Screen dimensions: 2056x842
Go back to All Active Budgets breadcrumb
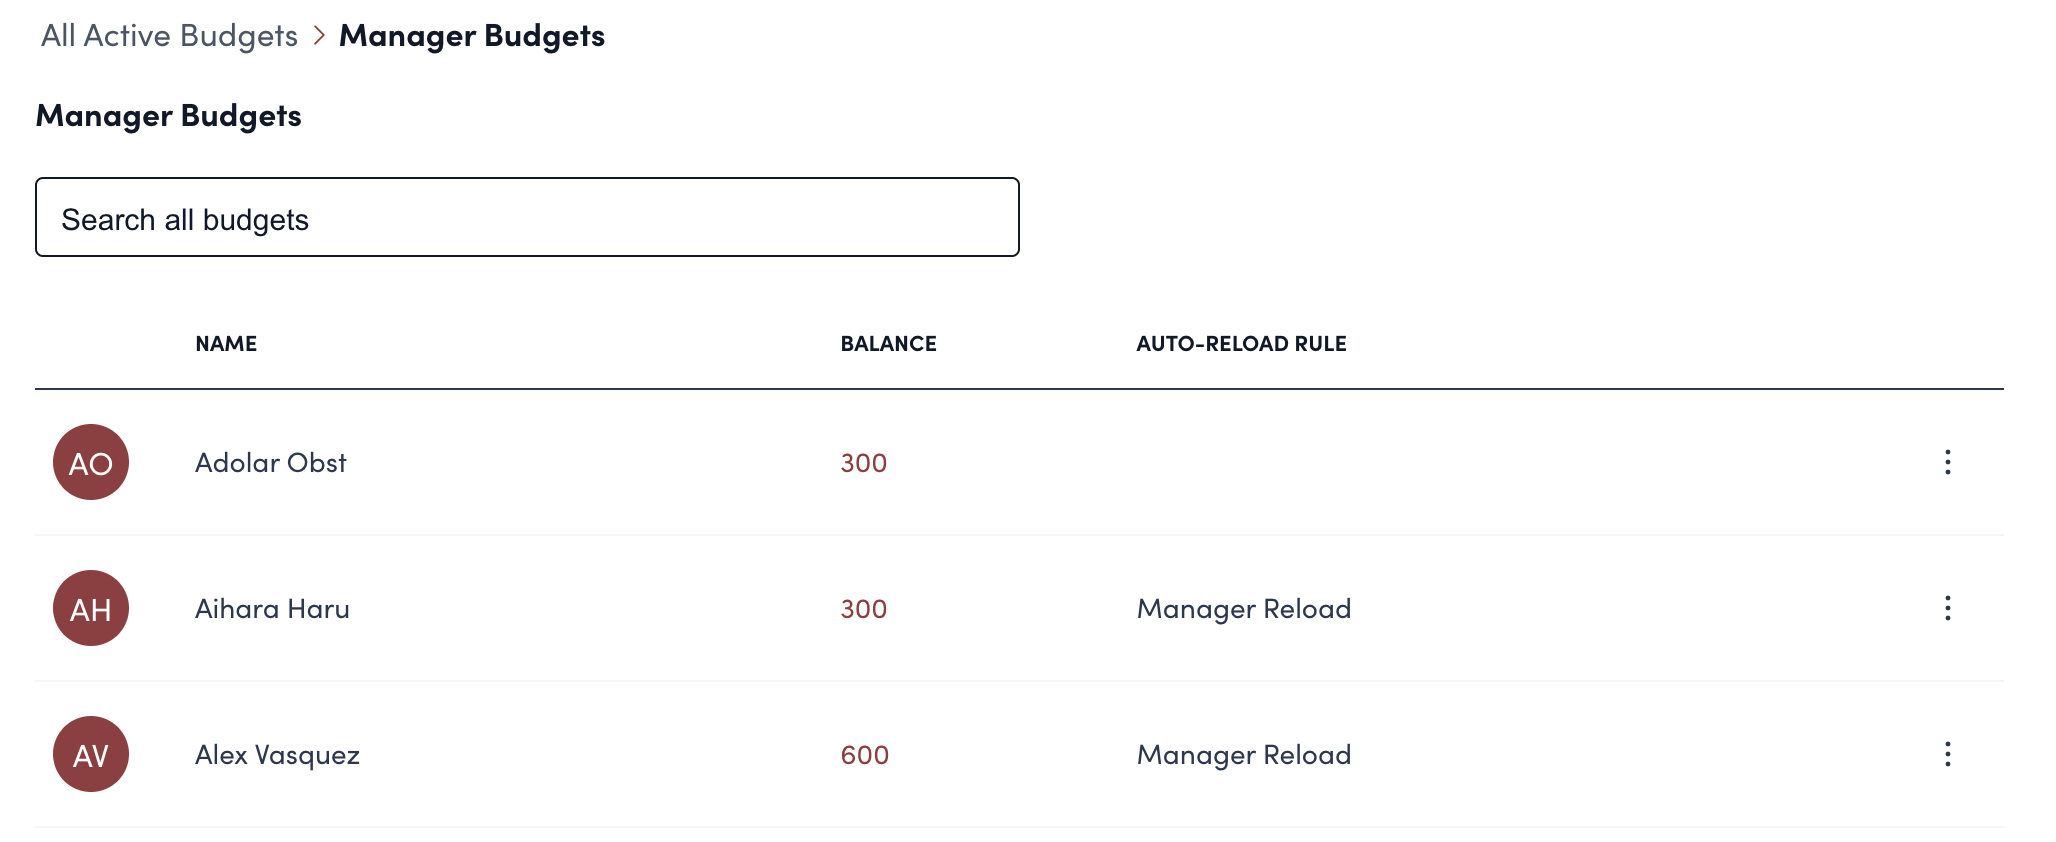[x=169, y=36]
